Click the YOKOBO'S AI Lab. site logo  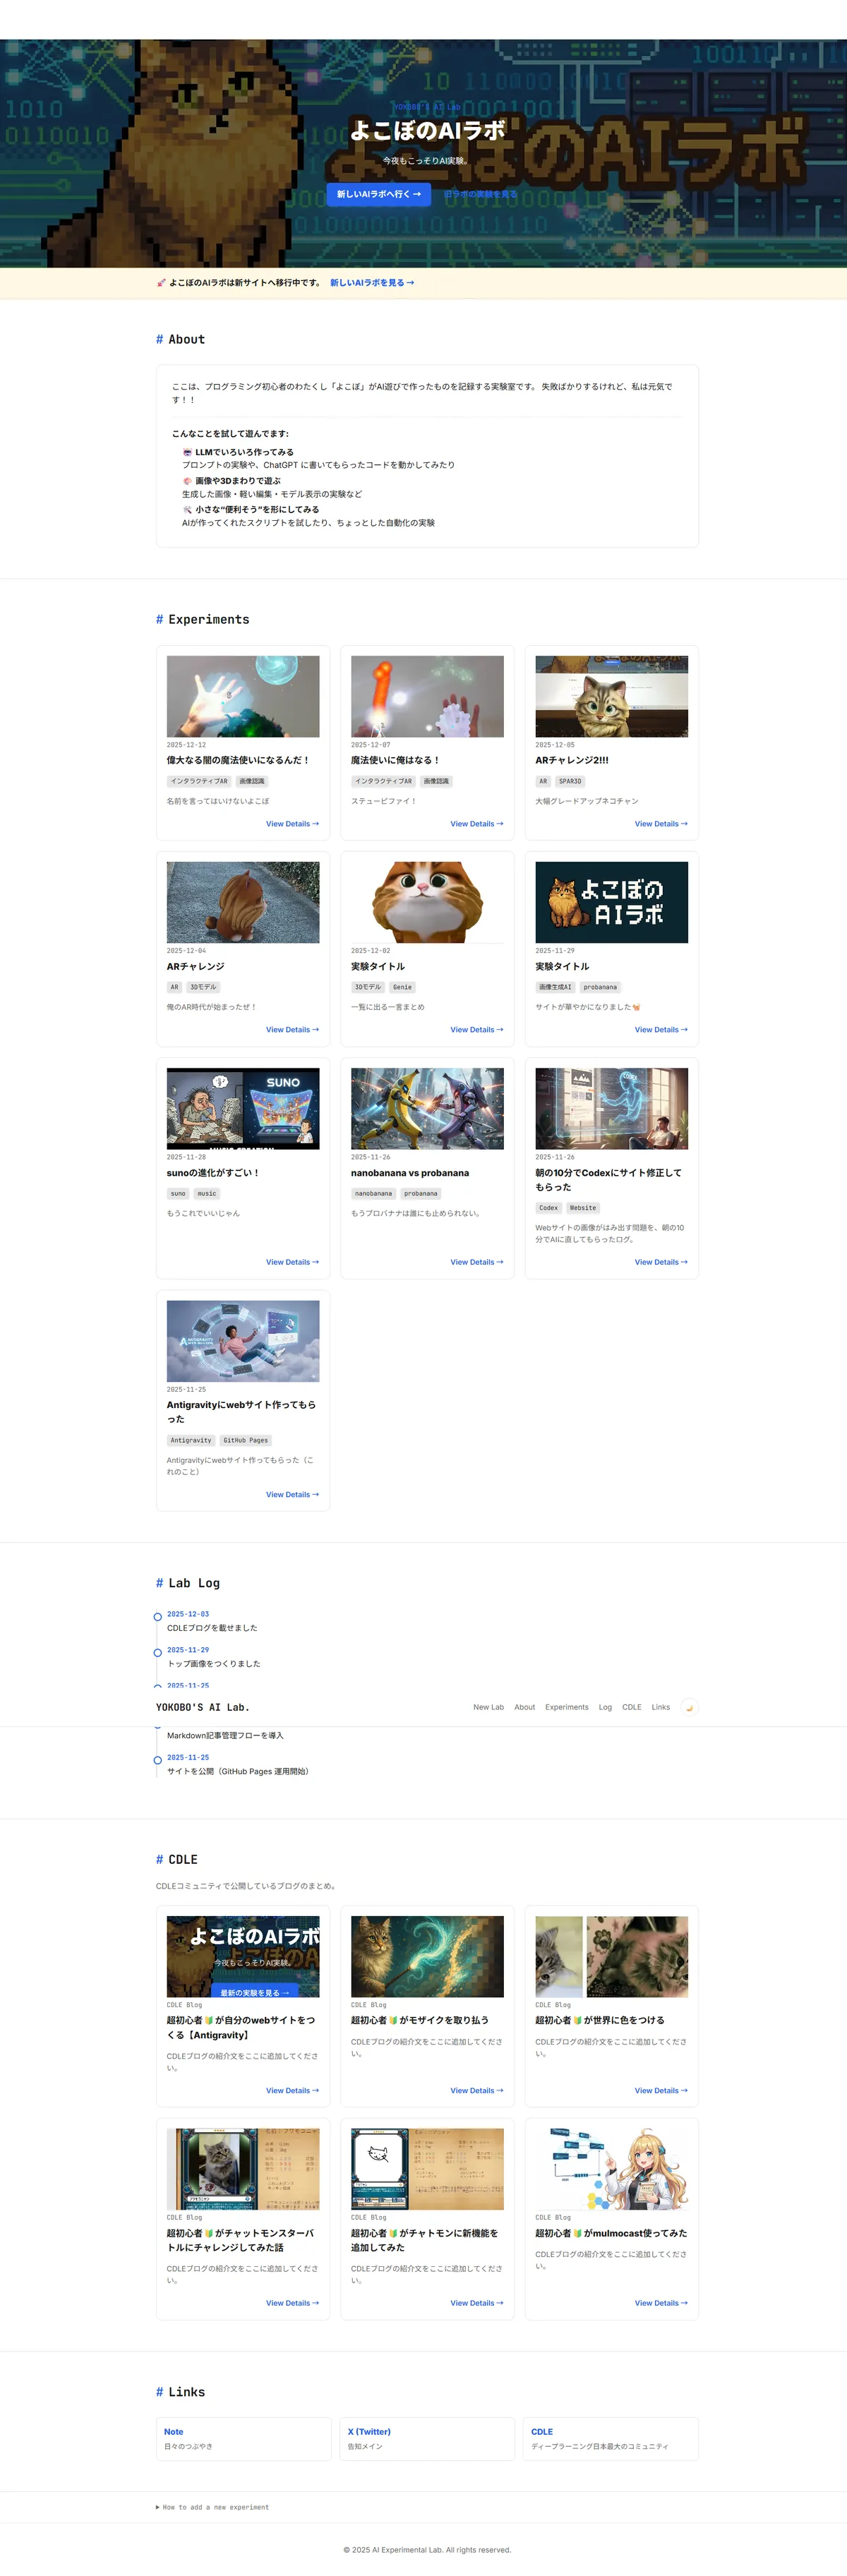[x=203, y=1707]
